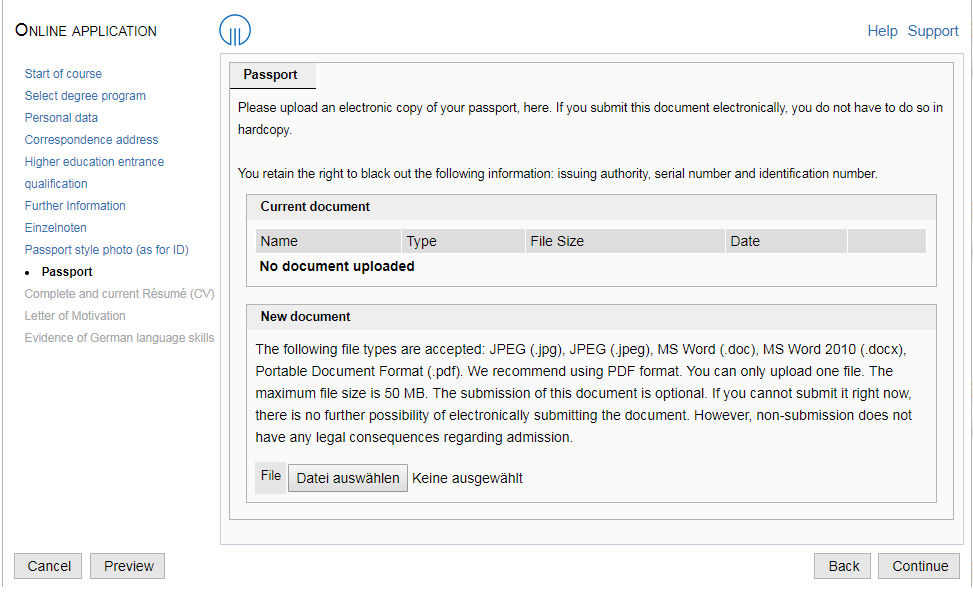Click Continue button
Viewport: 973px width, 593px height.
(919, 566)
